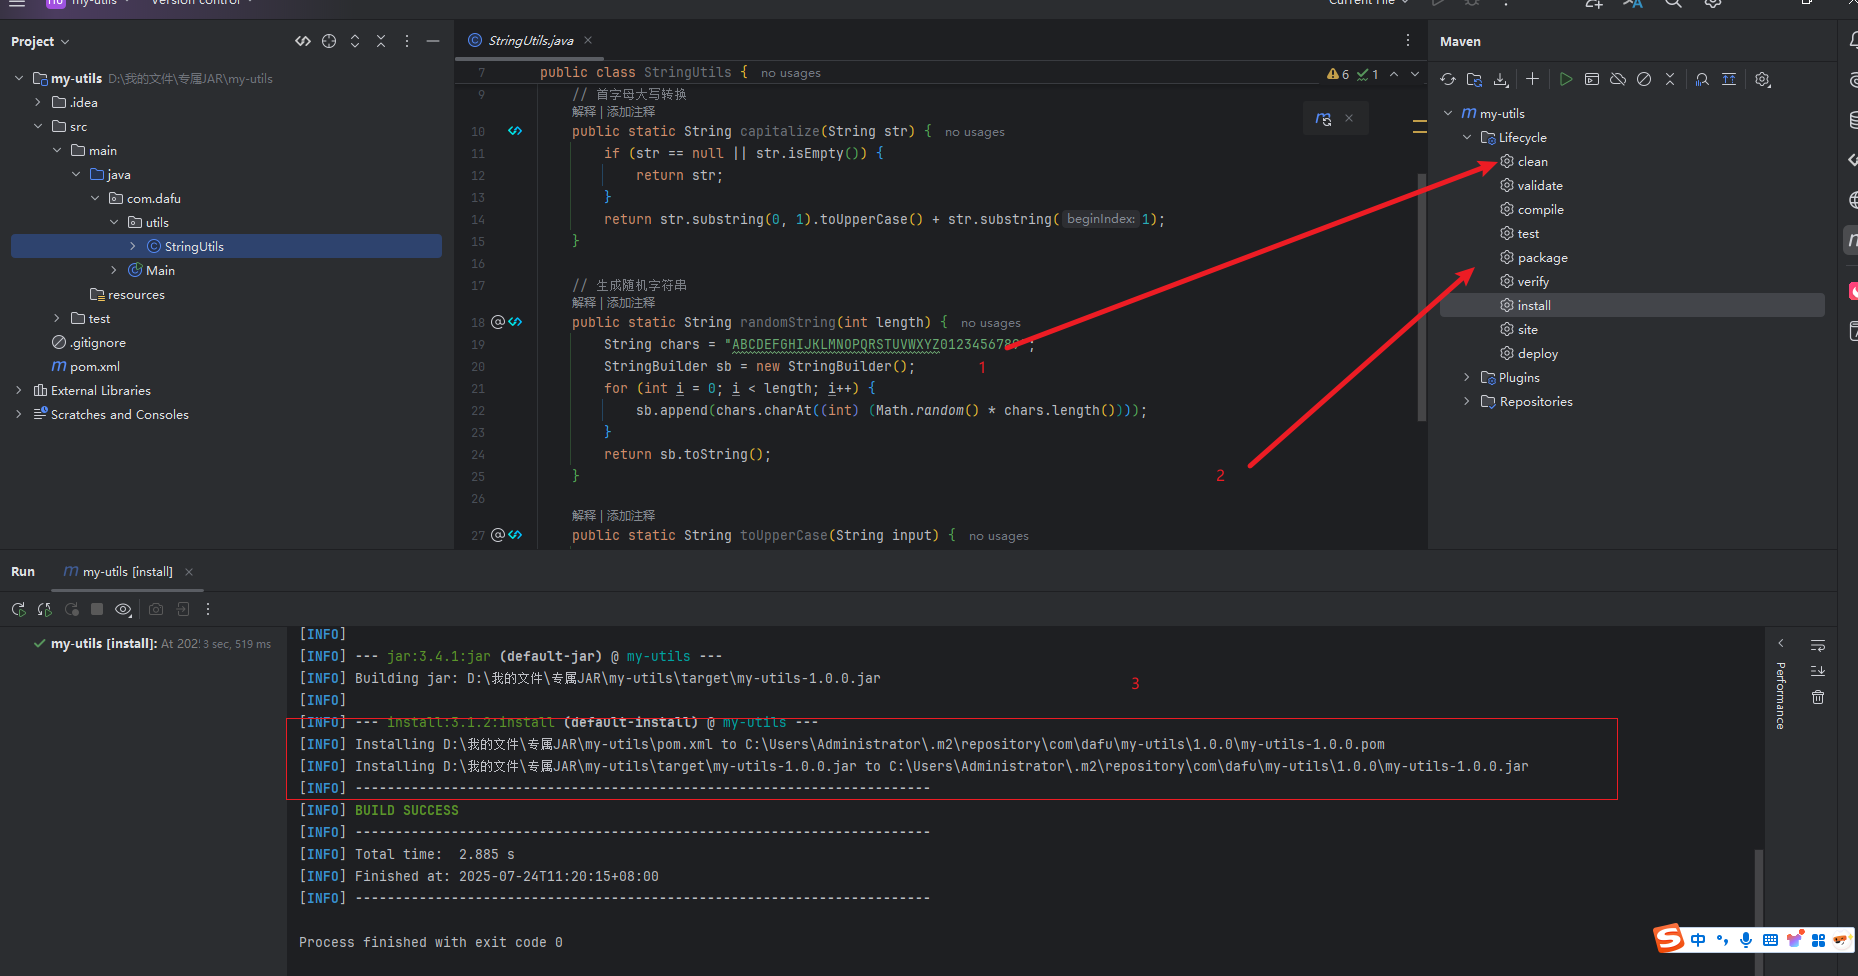The image size is (1858, 976).
Task: Stop the running process
Action: click(97, 609)
